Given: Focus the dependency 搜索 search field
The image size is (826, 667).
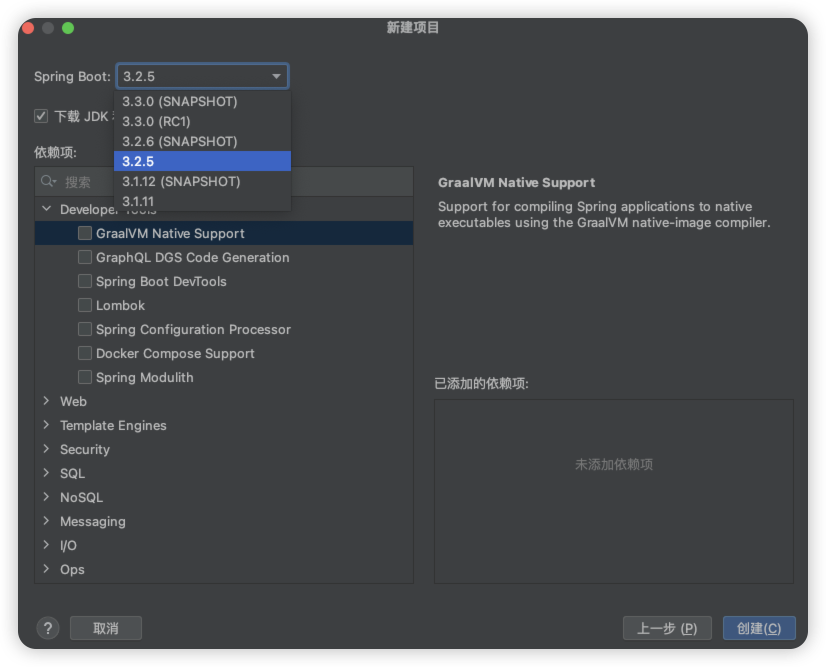Looking at the screenshot, I should pos(224,182).
